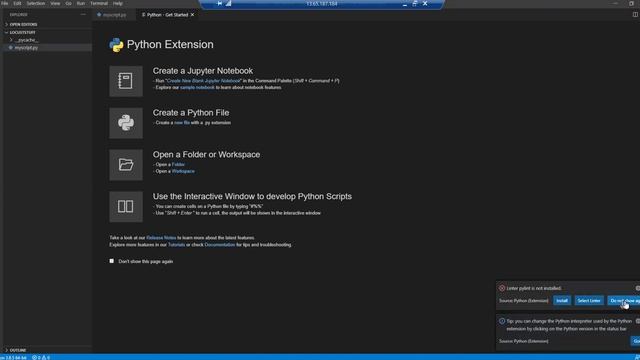
Task: Restore the remote session window from the bar
Action: [415, 3]
